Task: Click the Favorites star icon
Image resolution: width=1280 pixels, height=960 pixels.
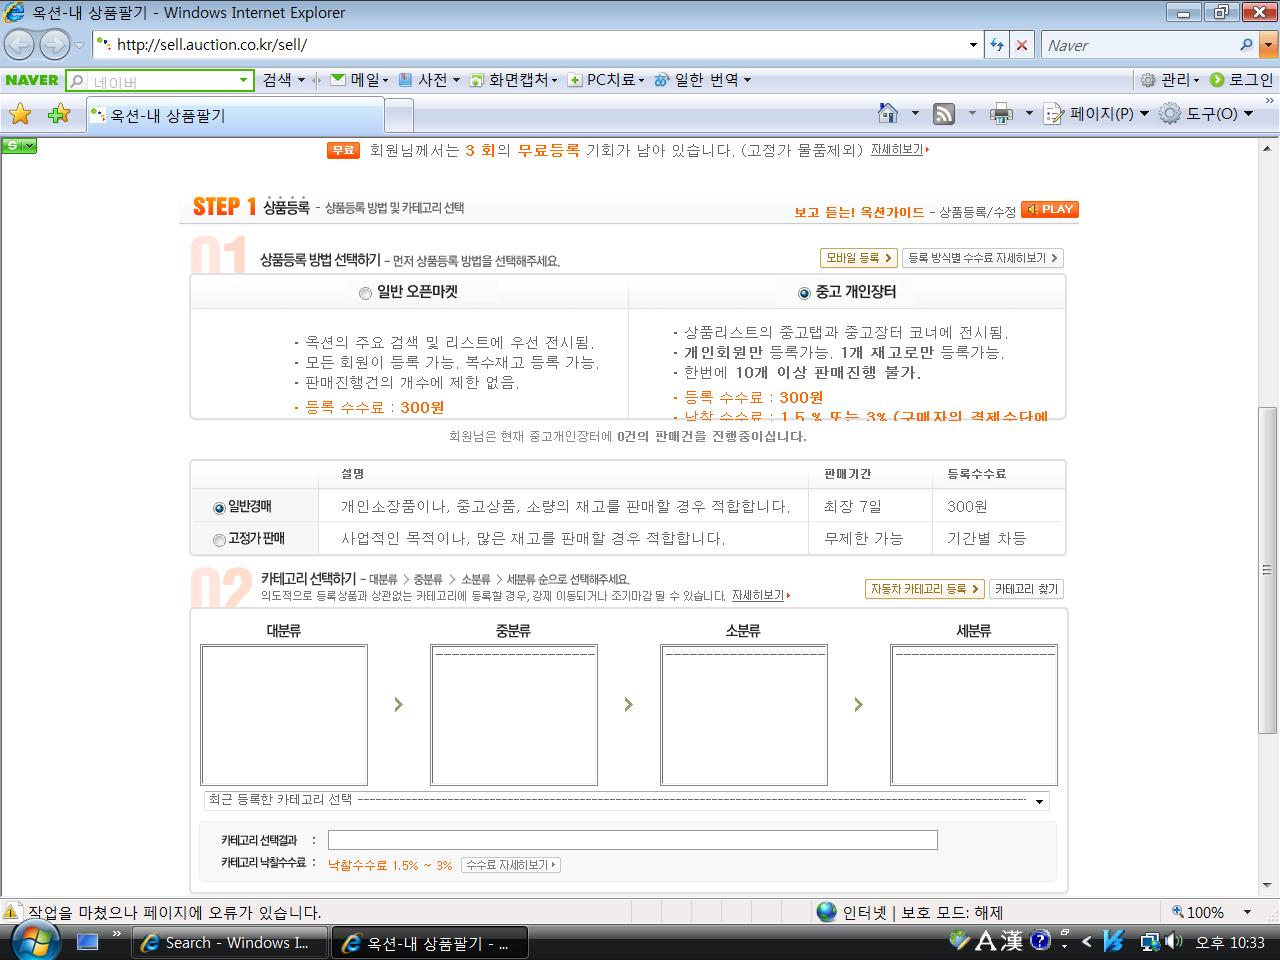Action: (x=20, y=114)
